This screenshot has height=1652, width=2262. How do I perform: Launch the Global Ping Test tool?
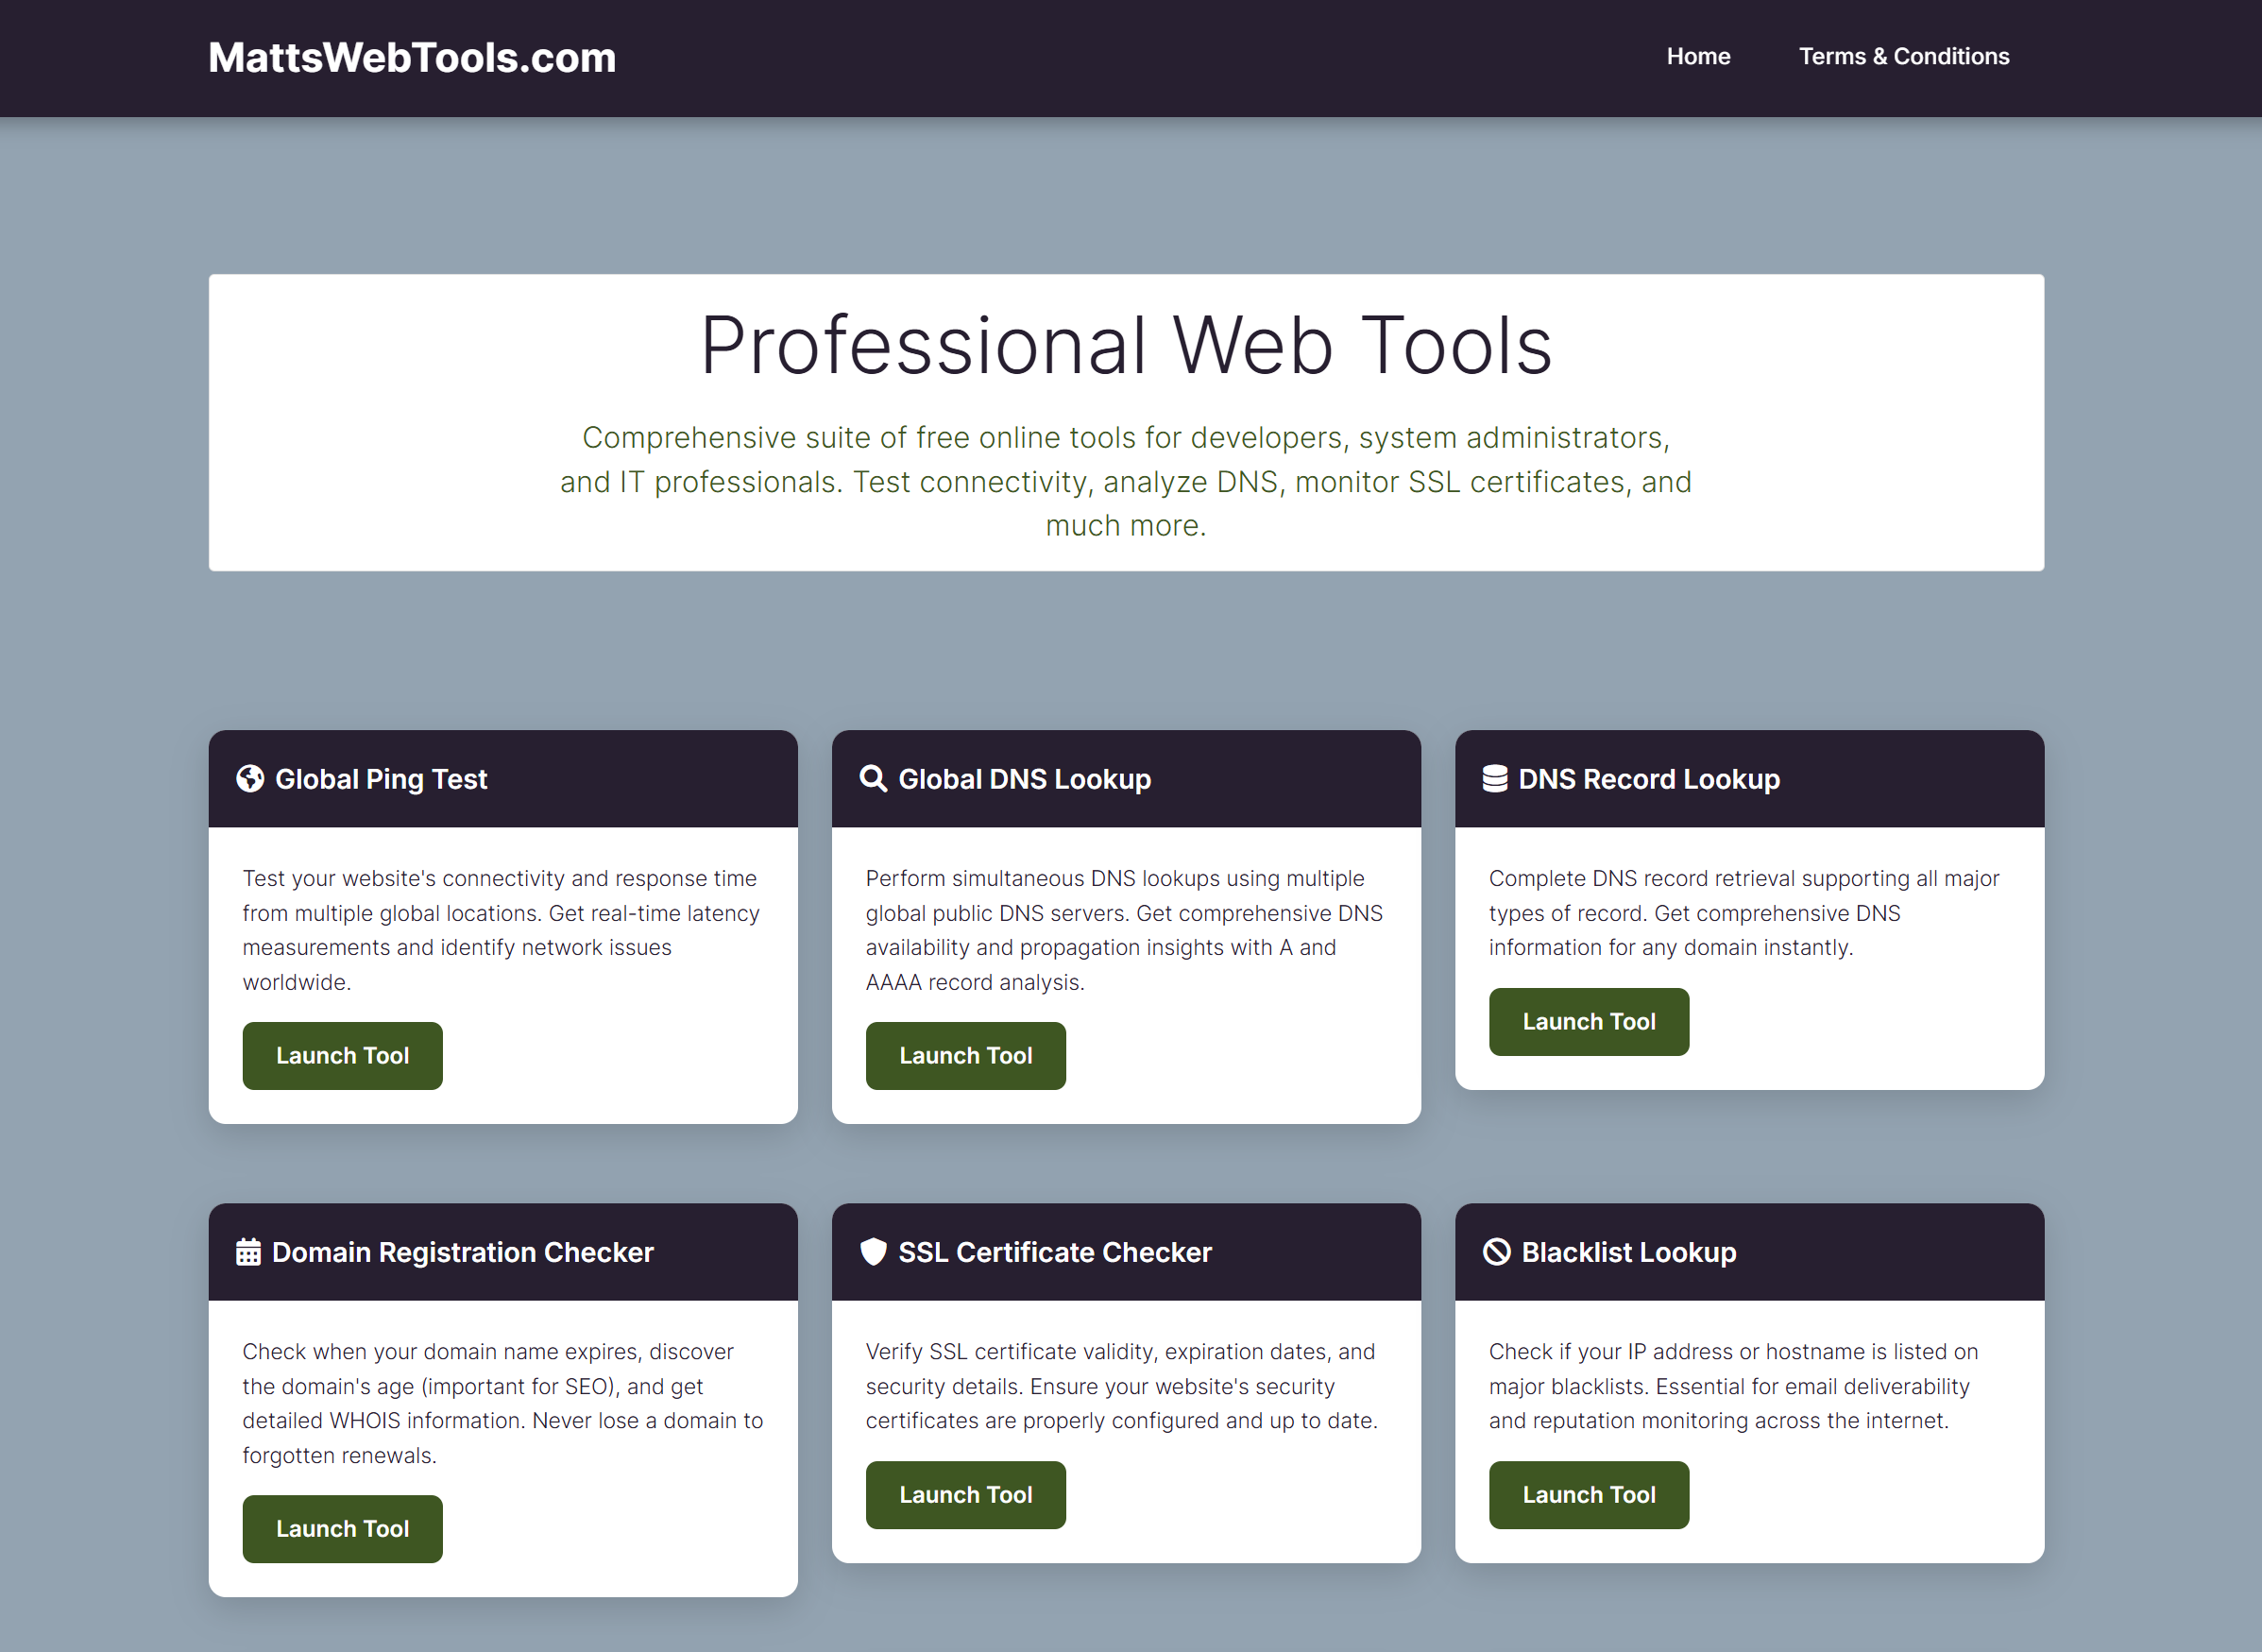pyautogui.click(x=342, y=1055)
